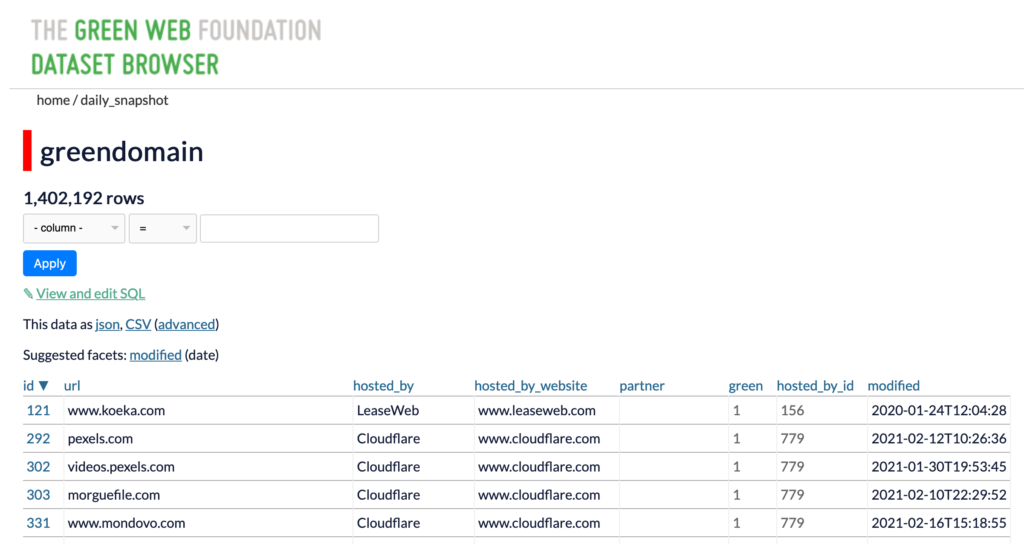Focus the filter value text field
1024x544 pixels.
(289, 229)
